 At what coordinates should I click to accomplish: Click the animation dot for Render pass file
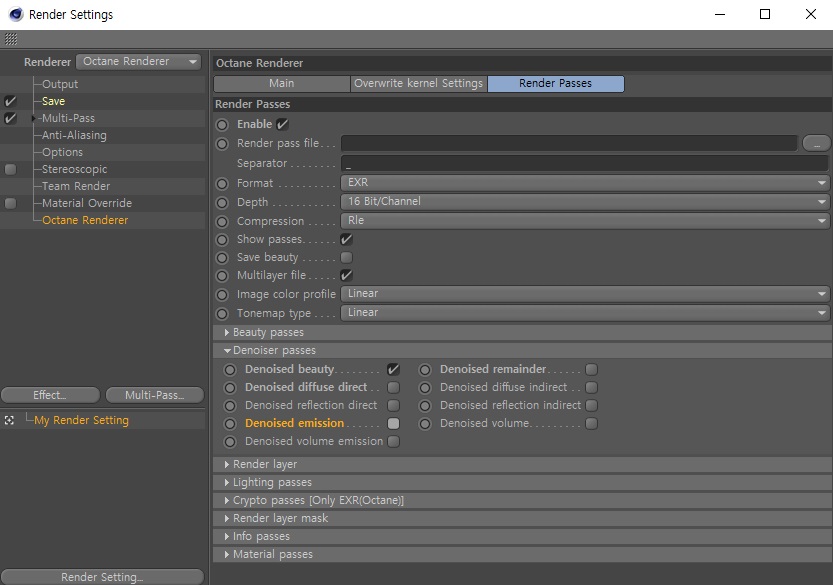(x=222, y=143)
